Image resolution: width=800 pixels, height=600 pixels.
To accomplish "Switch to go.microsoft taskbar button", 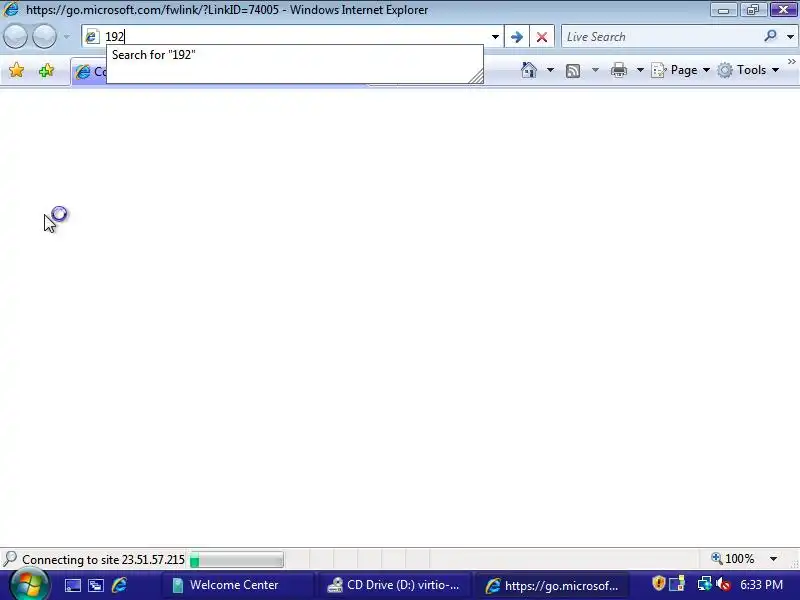I will pyautogui.click(x=551, y=585).
